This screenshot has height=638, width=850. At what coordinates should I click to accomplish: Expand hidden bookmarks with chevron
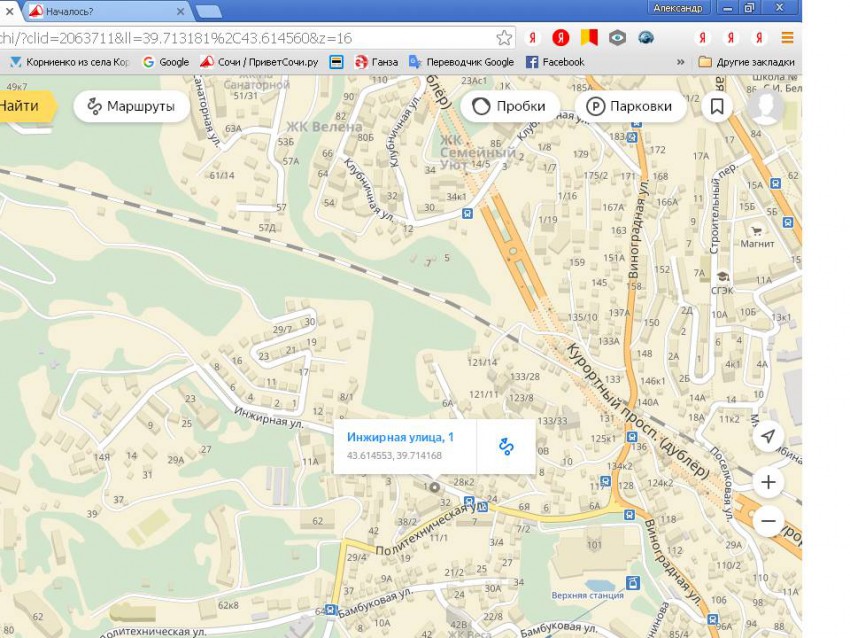(x=680, y=62)
